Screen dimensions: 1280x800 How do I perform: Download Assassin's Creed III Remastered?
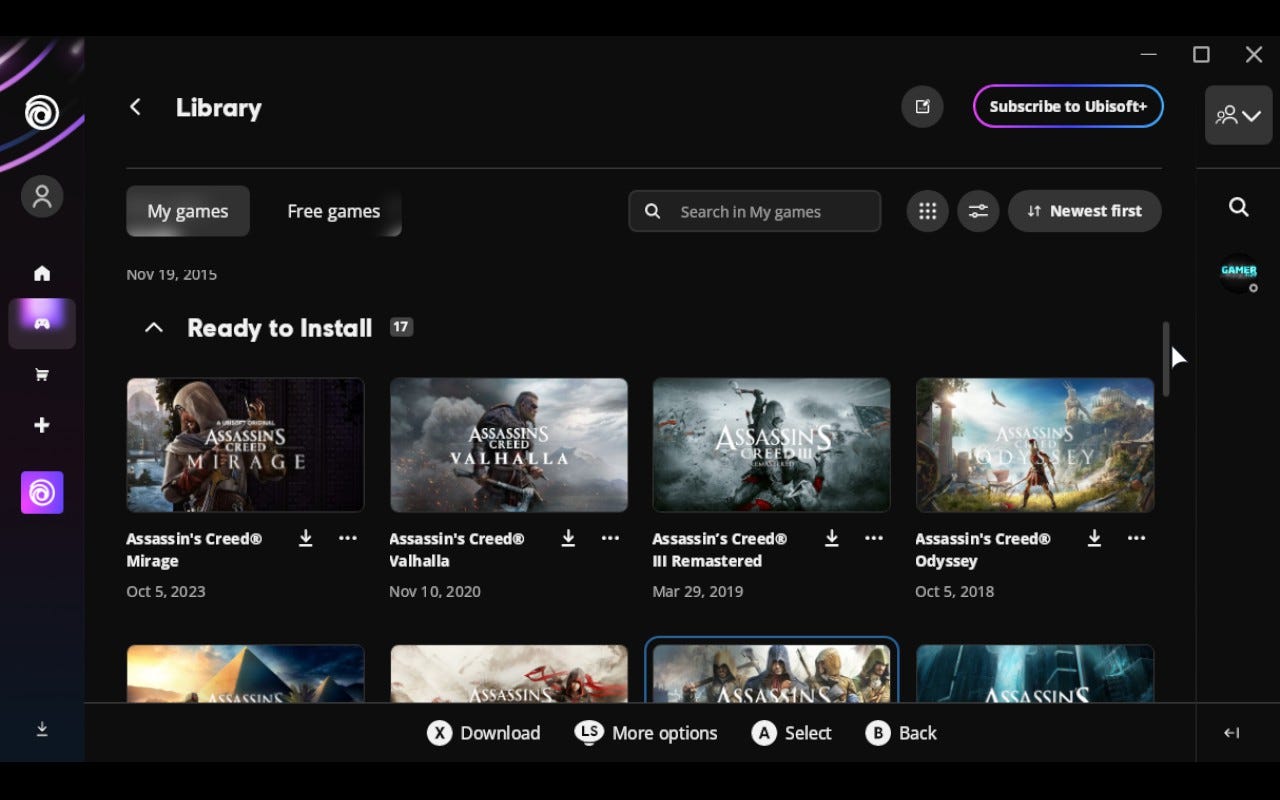coord(831,538)
